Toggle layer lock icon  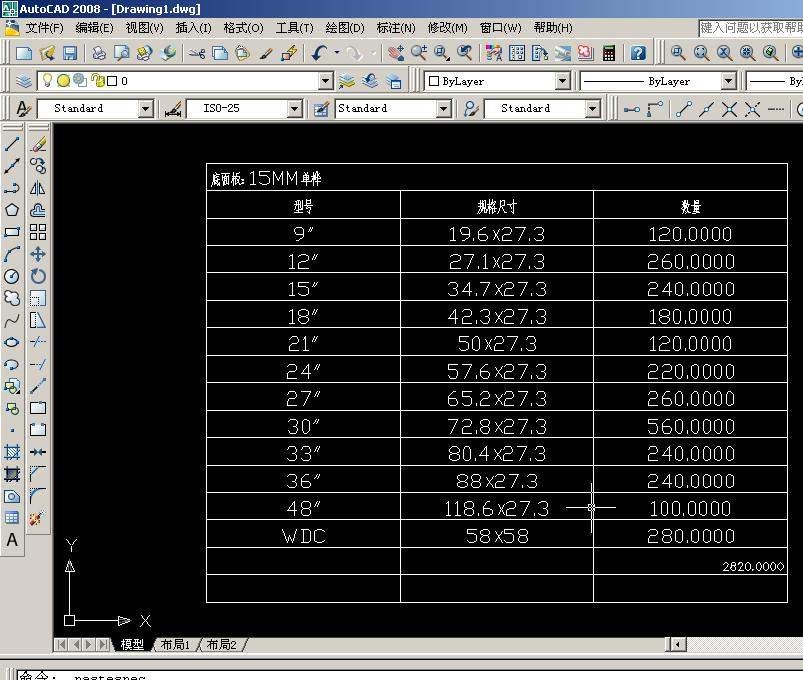pyautogui.click(x=97, y=80)
